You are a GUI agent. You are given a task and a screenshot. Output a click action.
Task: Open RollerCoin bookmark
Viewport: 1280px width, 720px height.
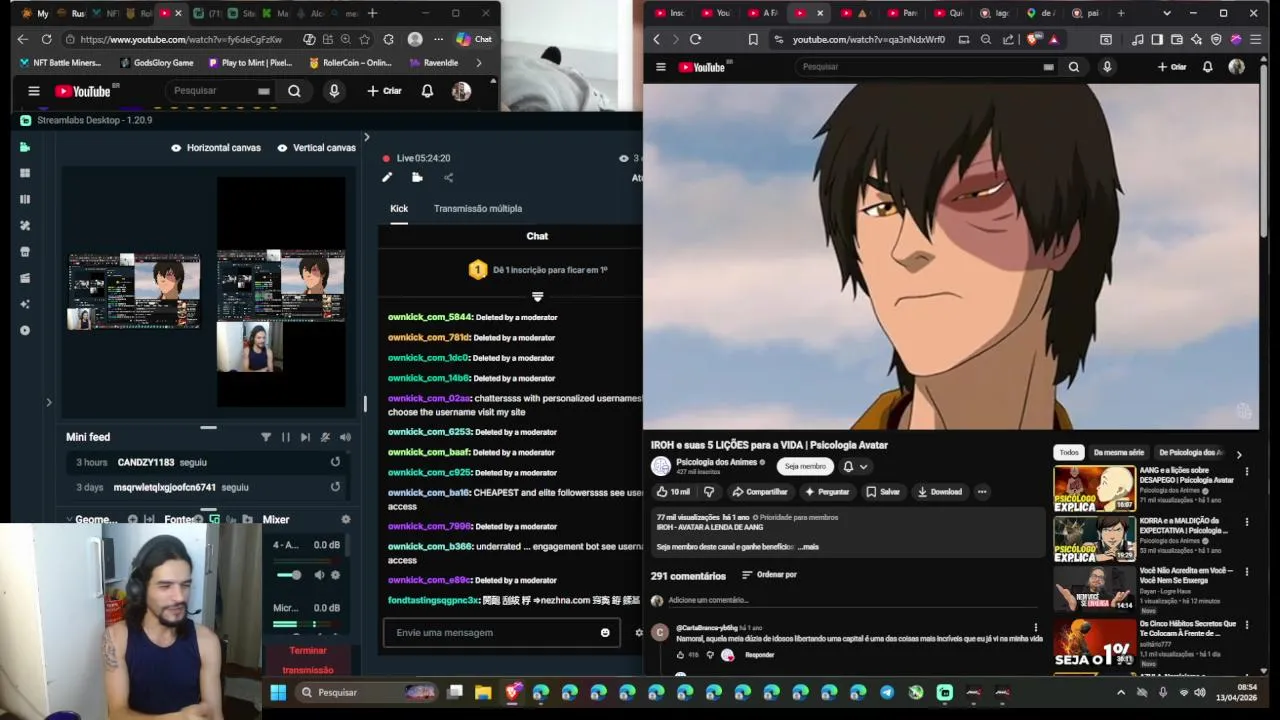(x=350, y=62)
